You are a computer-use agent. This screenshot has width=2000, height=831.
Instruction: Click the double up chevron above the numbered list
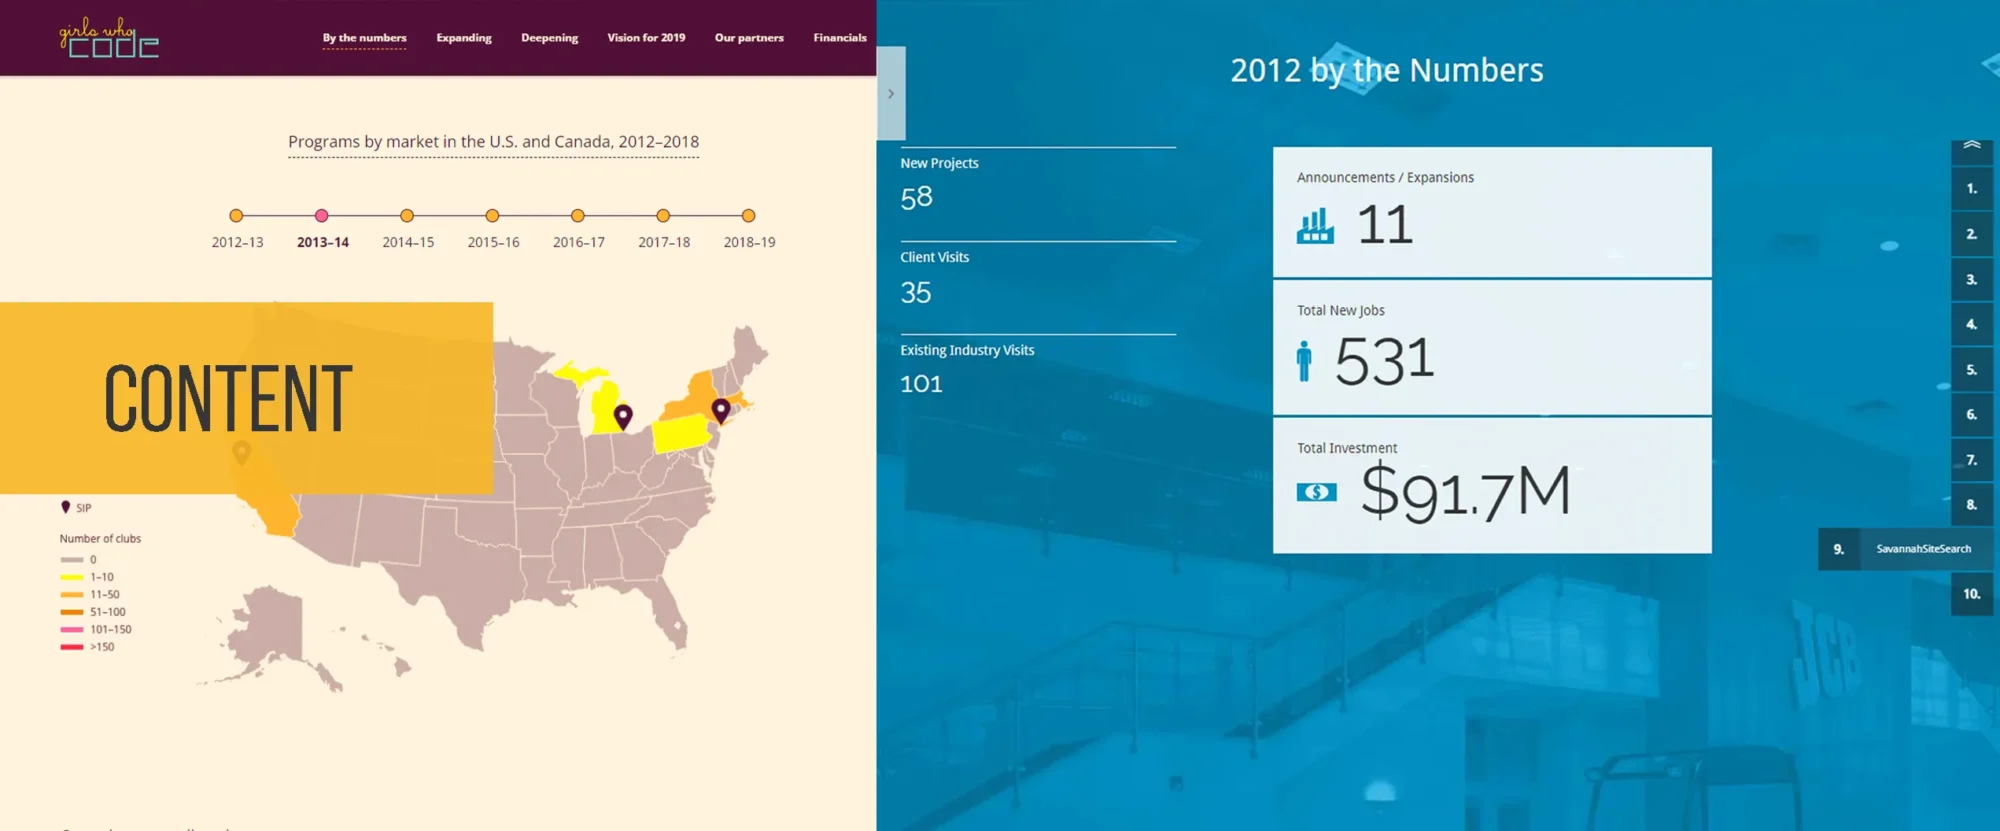click(1972, 145)
